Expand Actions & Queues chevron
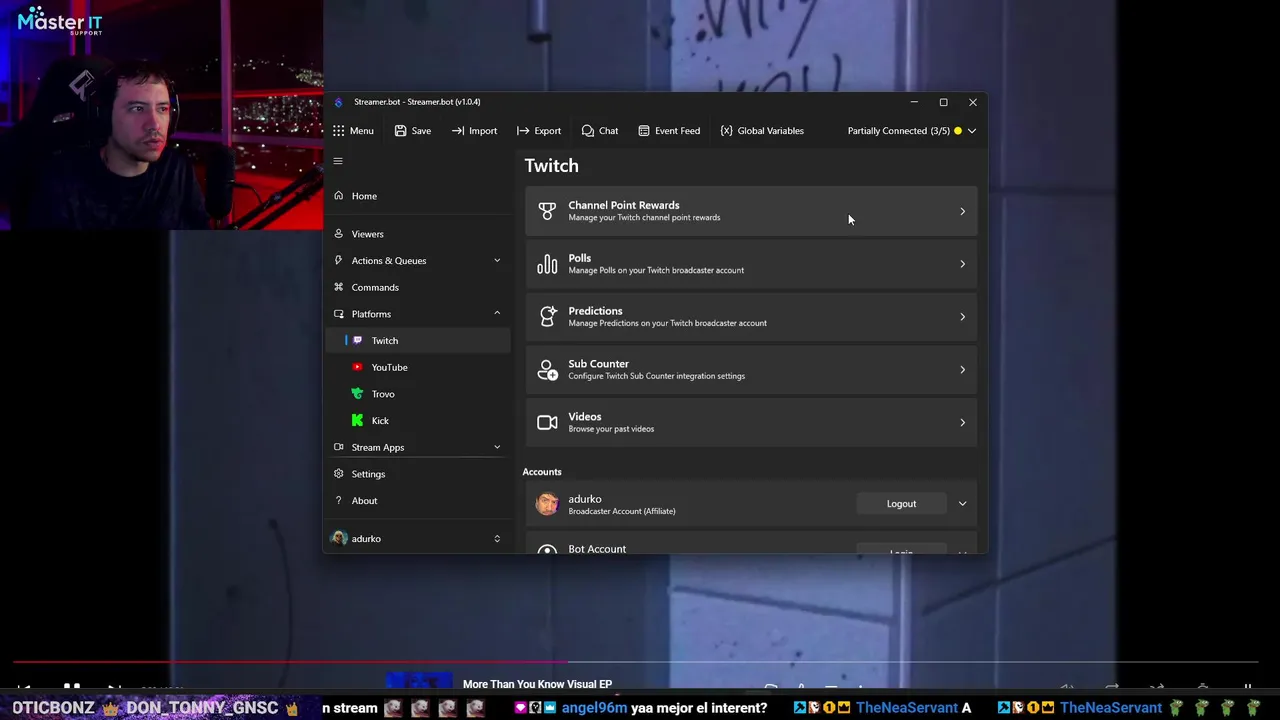 (497, 261)
